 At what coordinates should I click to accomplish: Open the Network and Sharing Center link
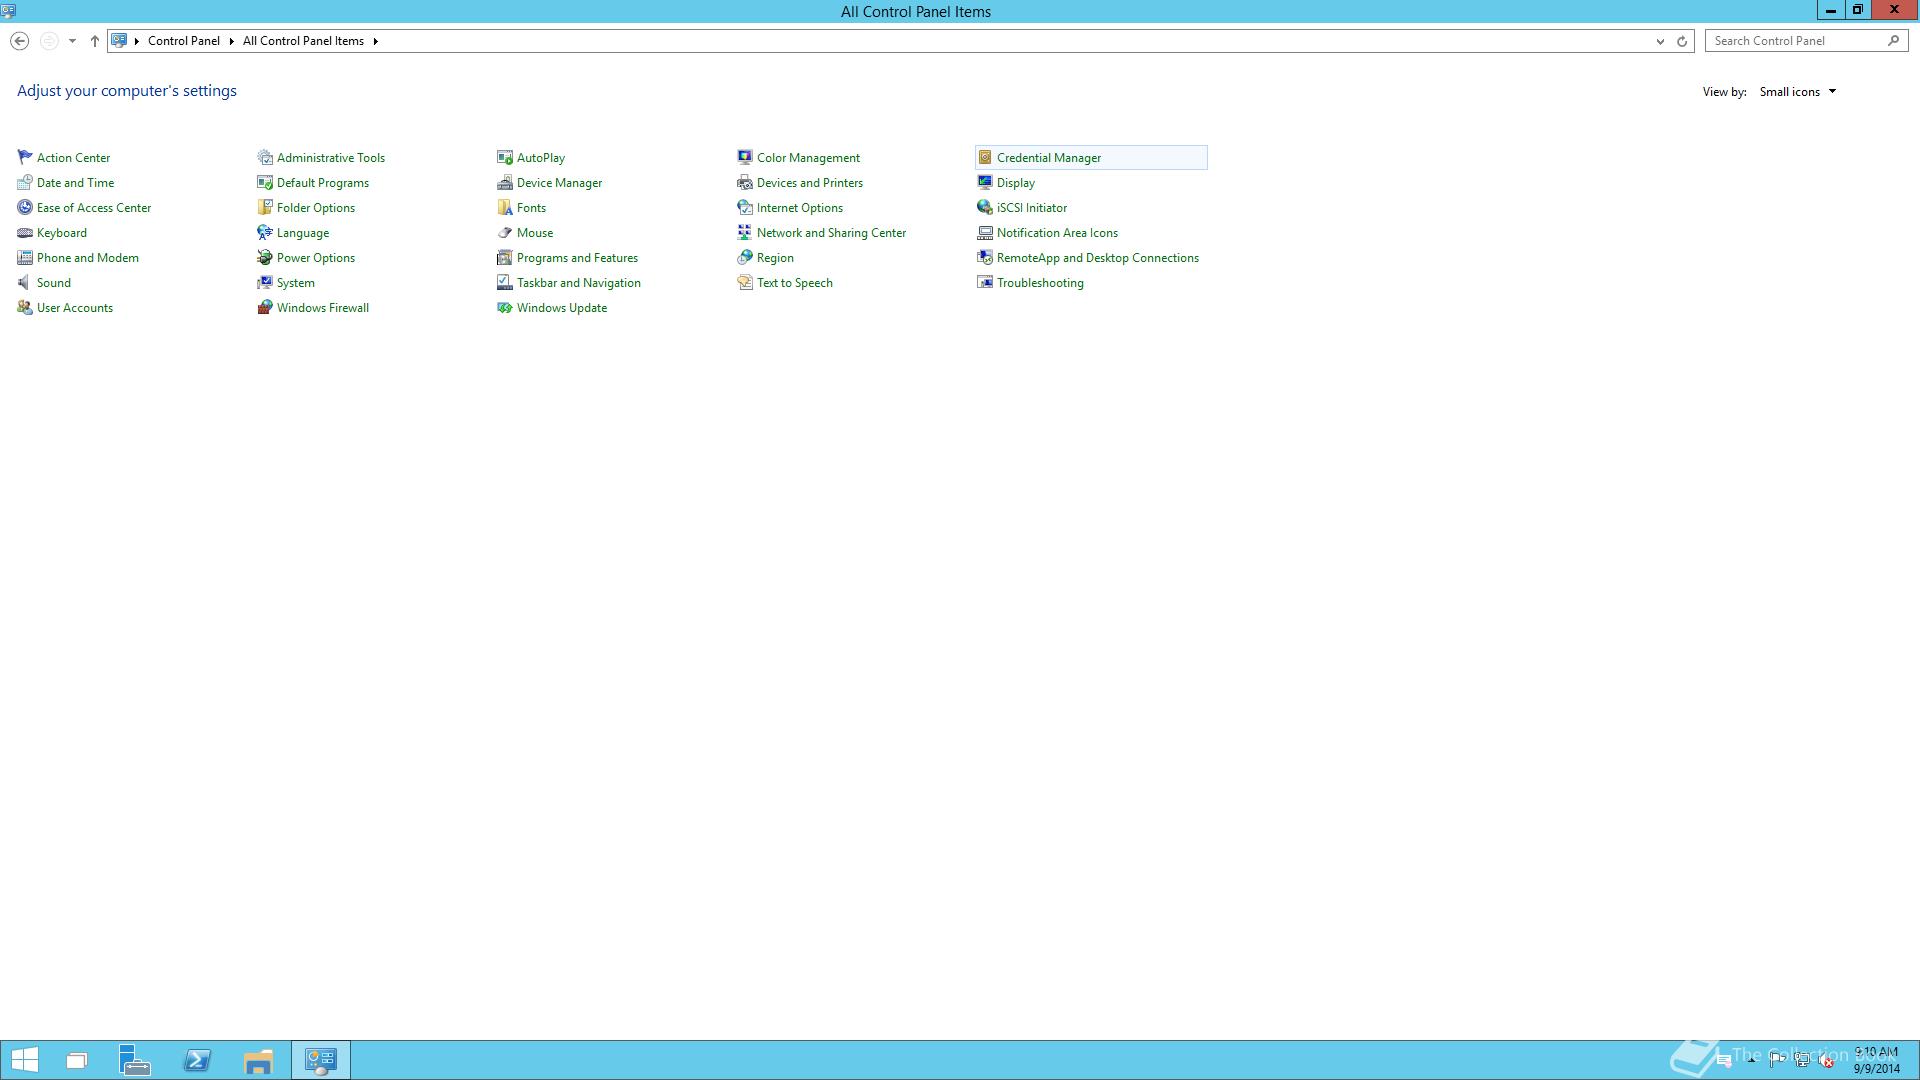click(x=831, y=233)
